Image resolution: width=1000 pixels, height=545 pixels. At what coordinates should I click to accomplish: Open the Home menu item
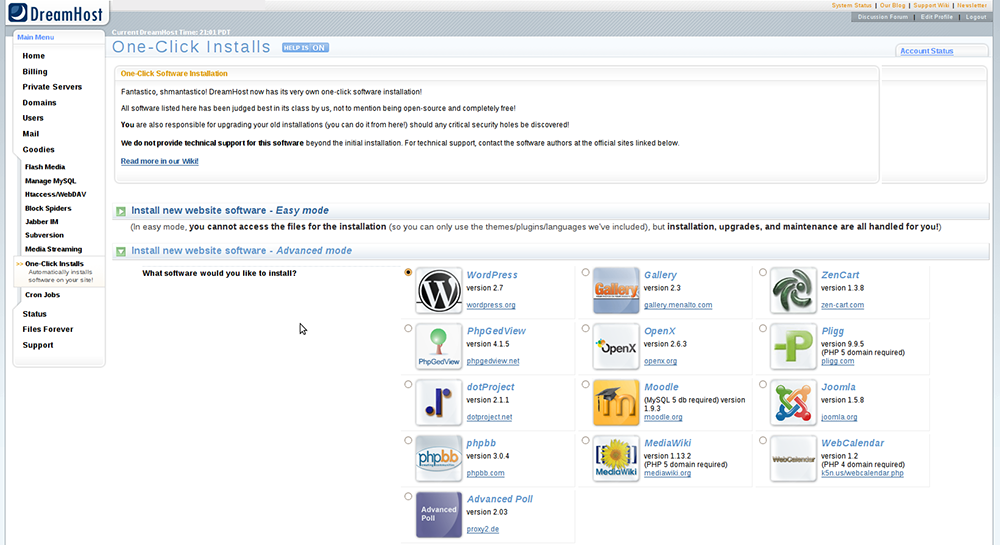tap(34, 56)
